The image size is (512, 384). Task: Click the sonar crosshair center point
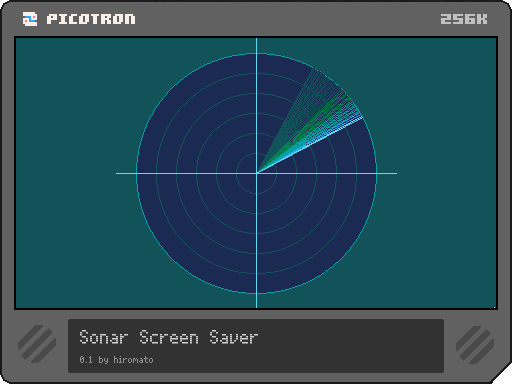tap(257, 173)
